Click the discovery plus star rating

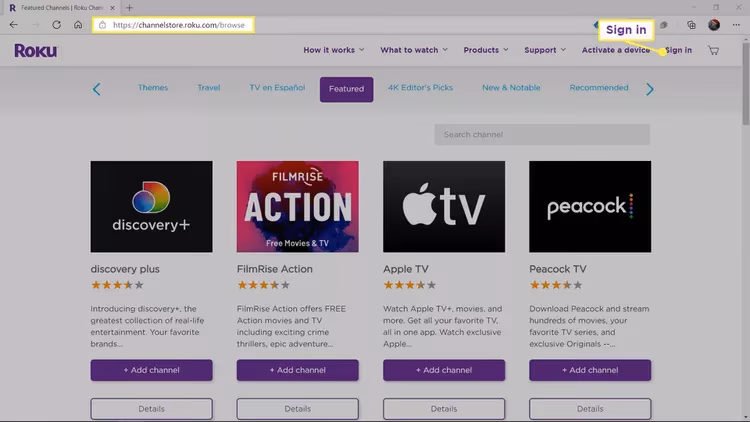(117, 285)
